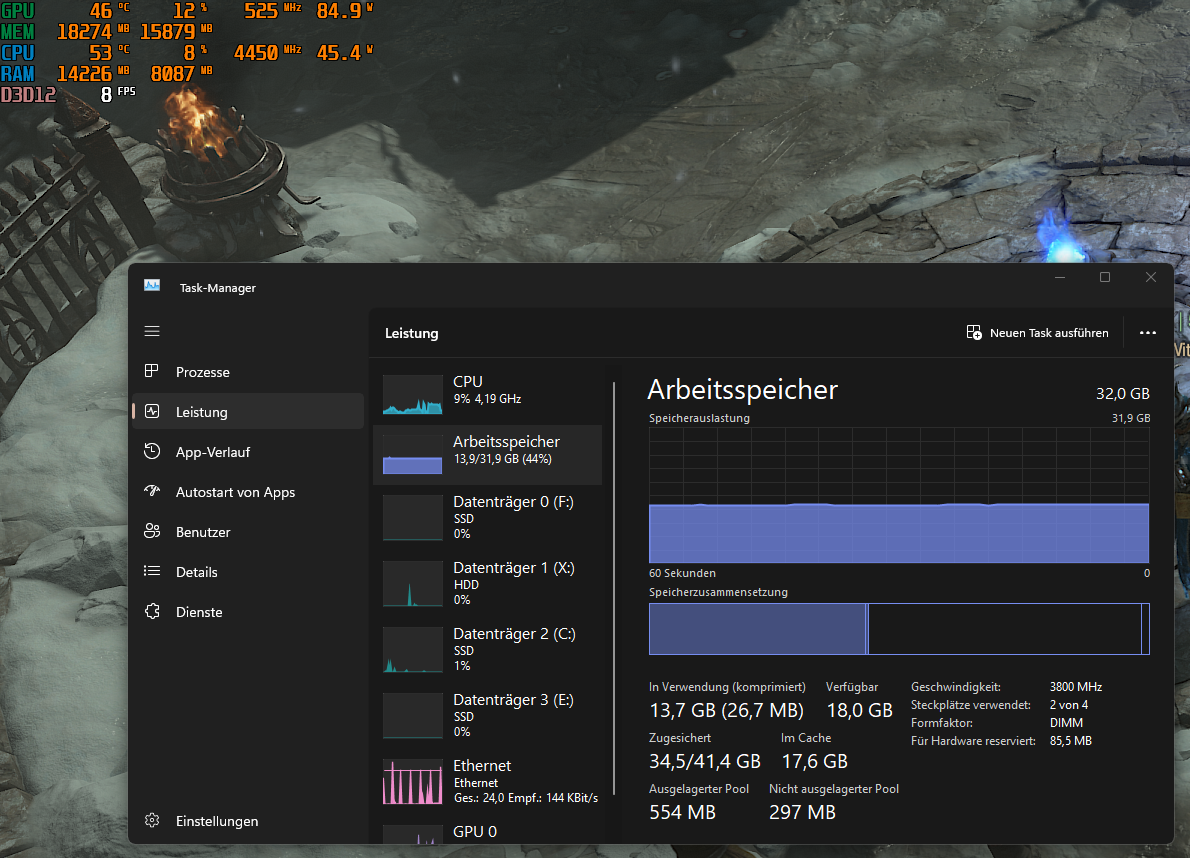Click the App-Verlauf history icon
Viewport: 1190px width, 858px height.
pyautogui.click(x=152, y=451)
